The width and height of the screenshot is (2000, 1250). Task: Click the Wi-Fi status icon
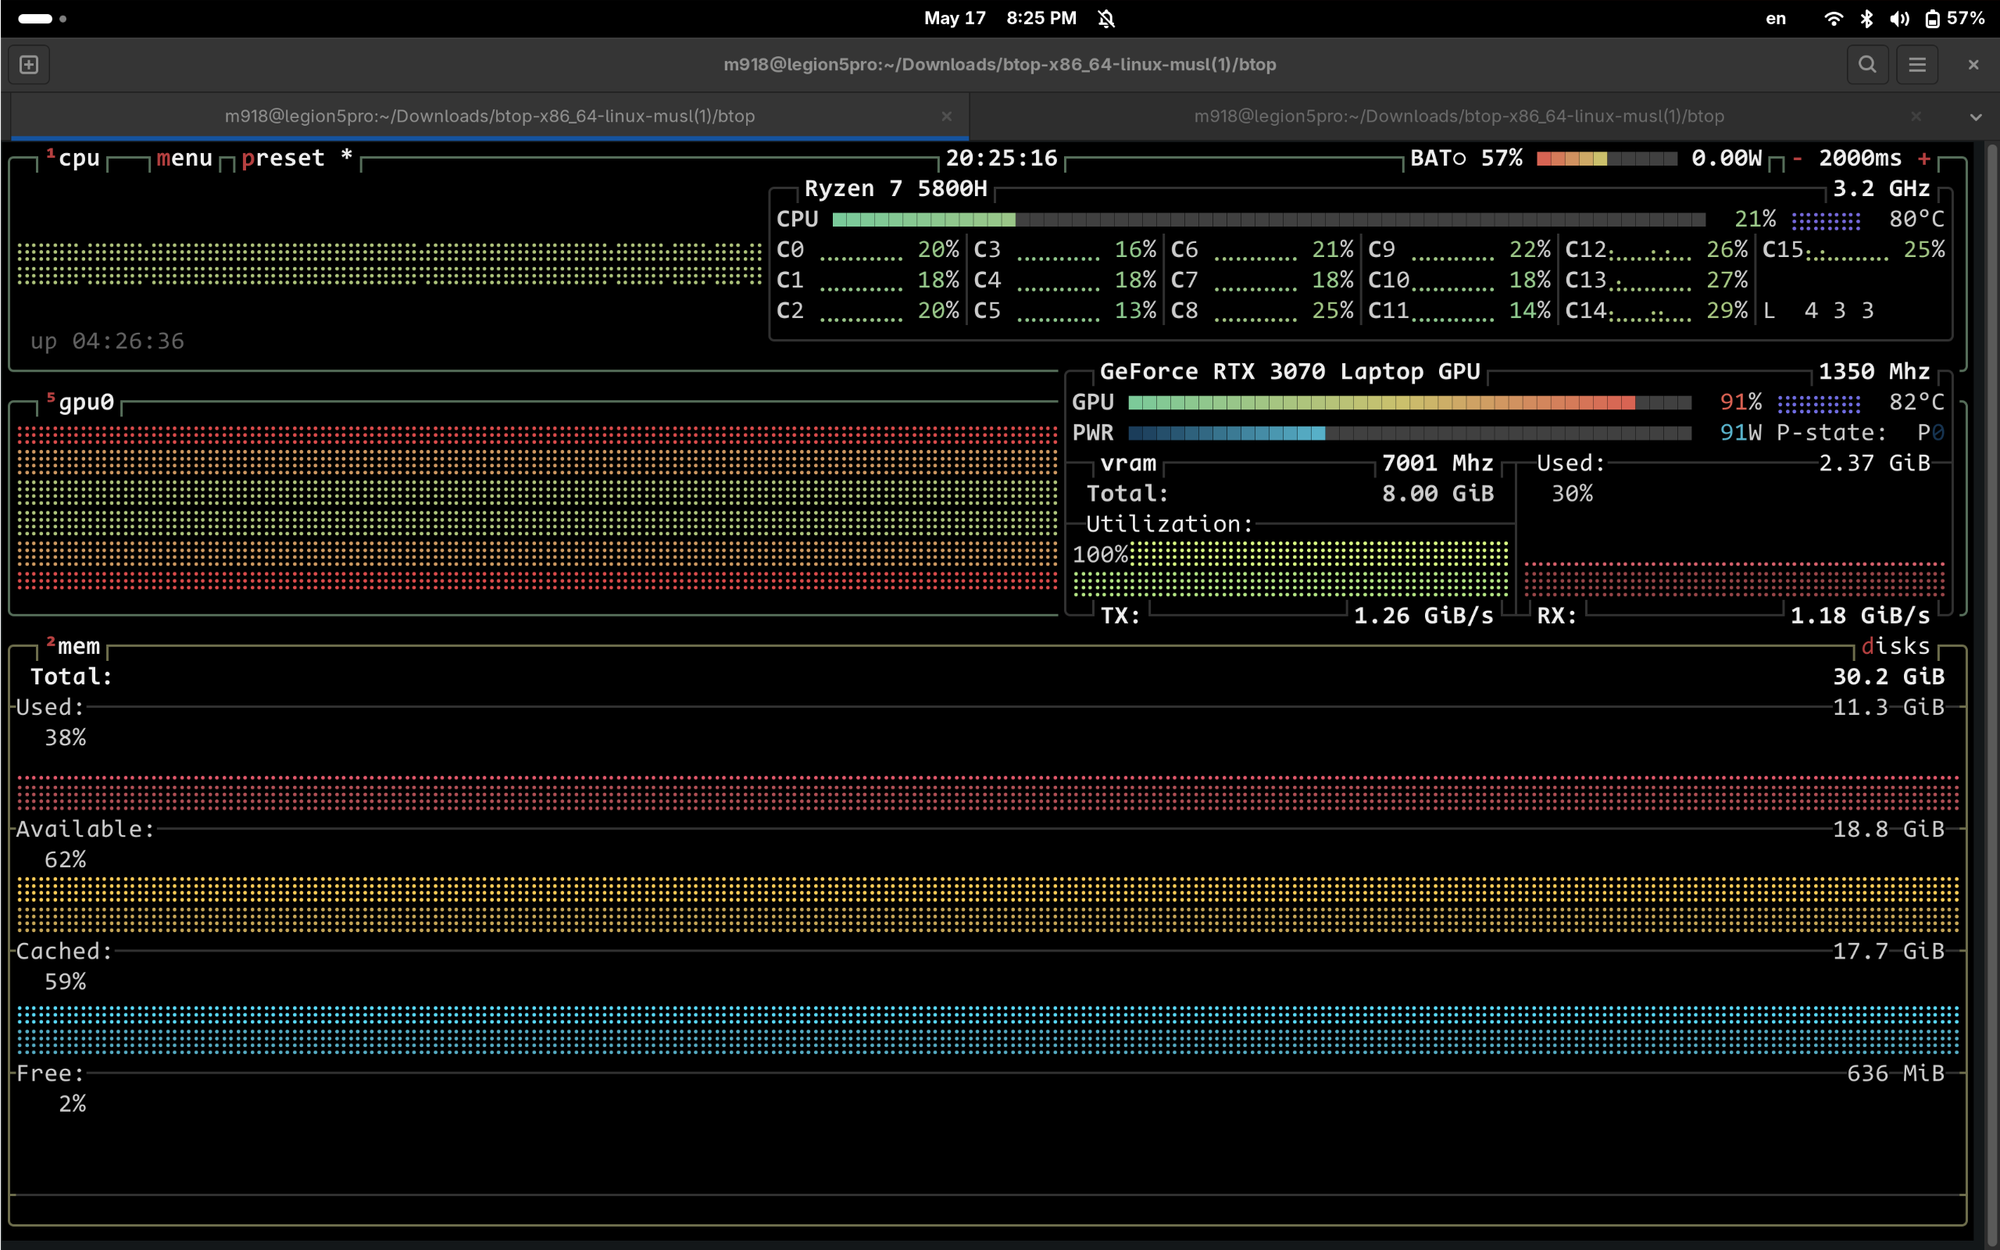coord(1833,18)
